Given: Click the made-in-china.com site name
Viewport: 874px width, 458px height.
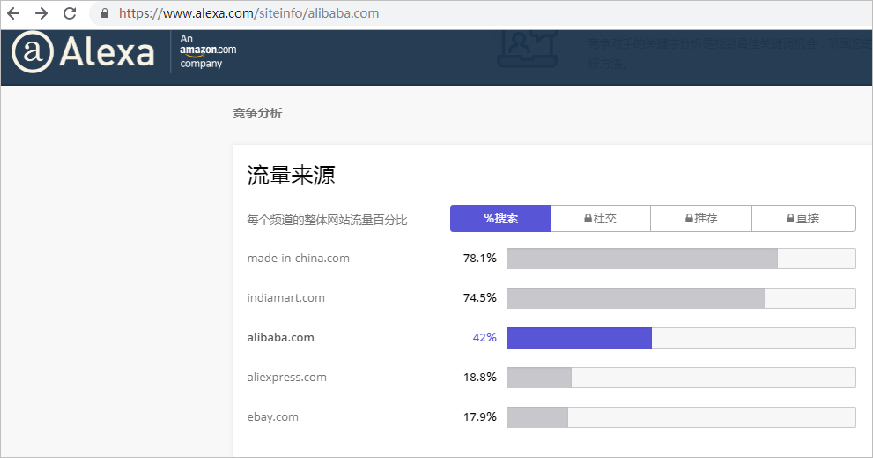Looking at the screenshot, I should (x=298, y=258).
